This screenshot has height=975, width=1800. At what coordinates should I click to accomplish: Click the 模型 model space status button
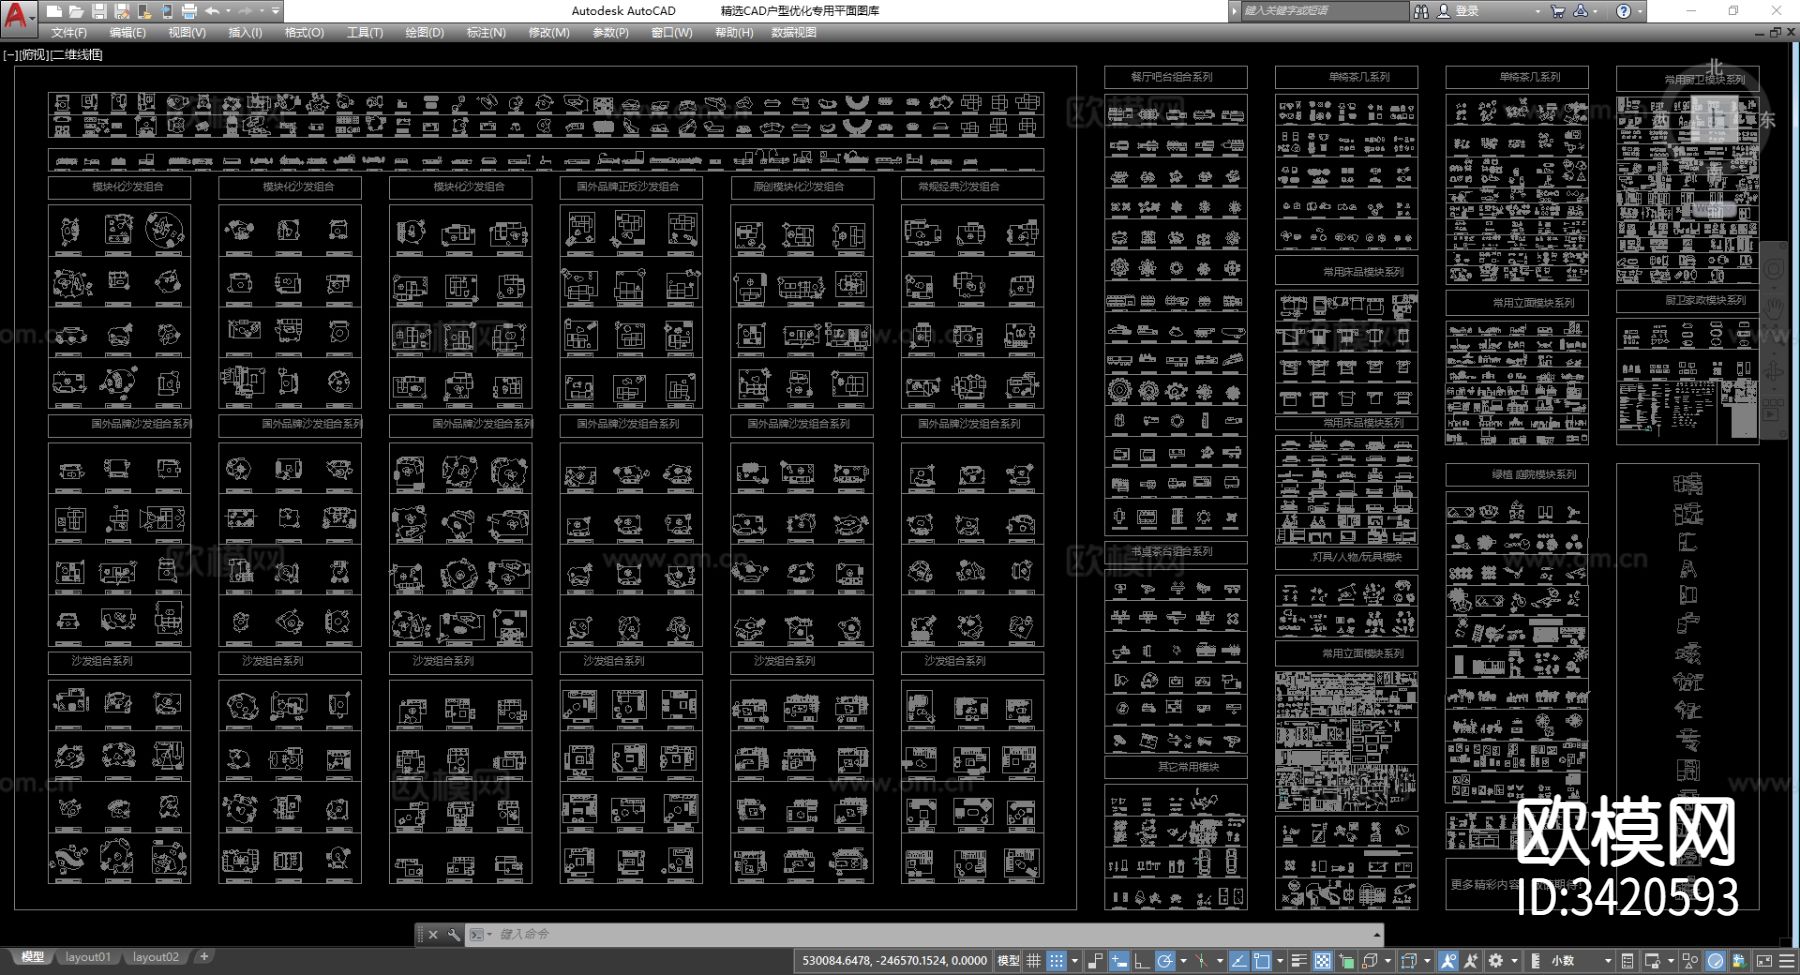tap(1008, 961)
